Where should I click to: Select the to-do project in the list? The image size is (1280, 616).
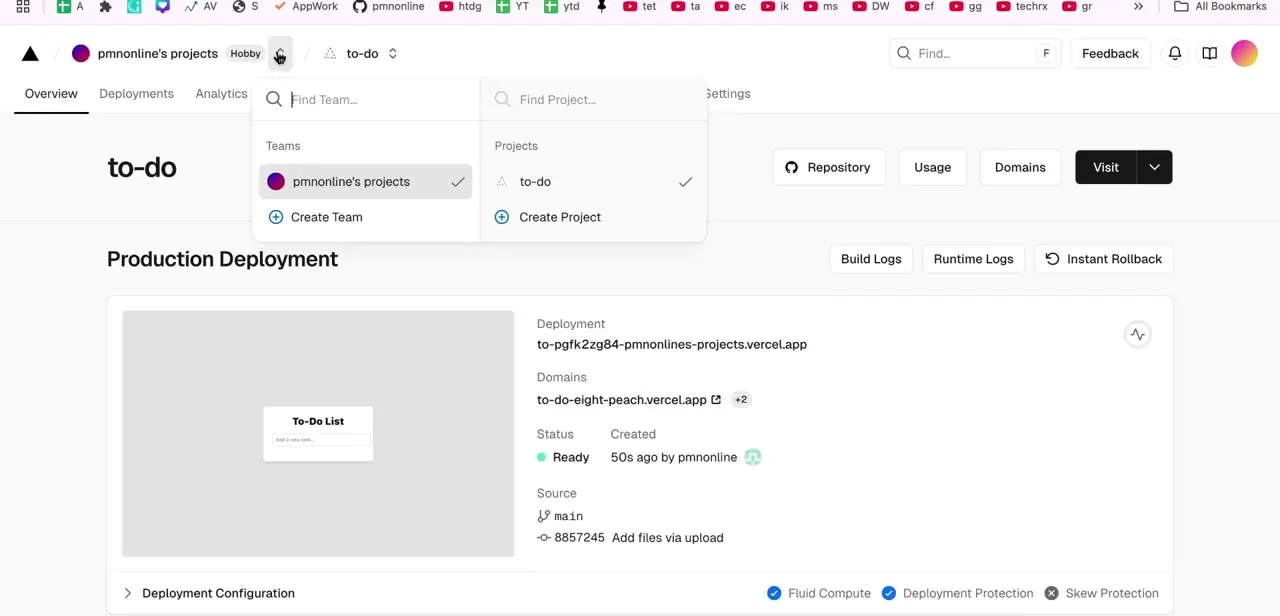[x=593, y=181]
